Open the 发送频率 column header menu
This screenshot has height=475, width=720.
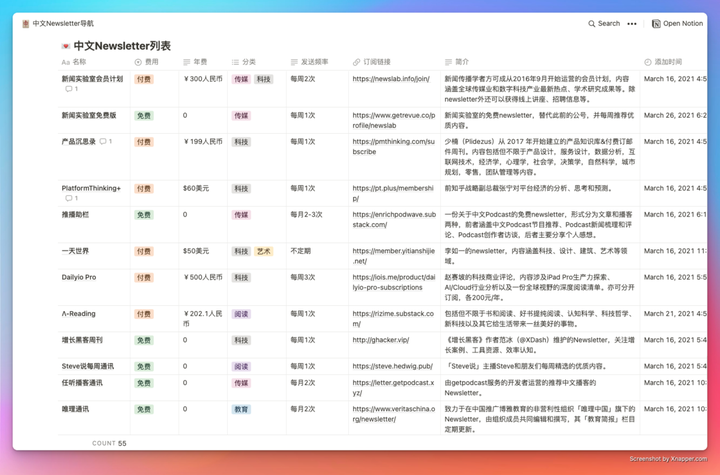point(309,62)
